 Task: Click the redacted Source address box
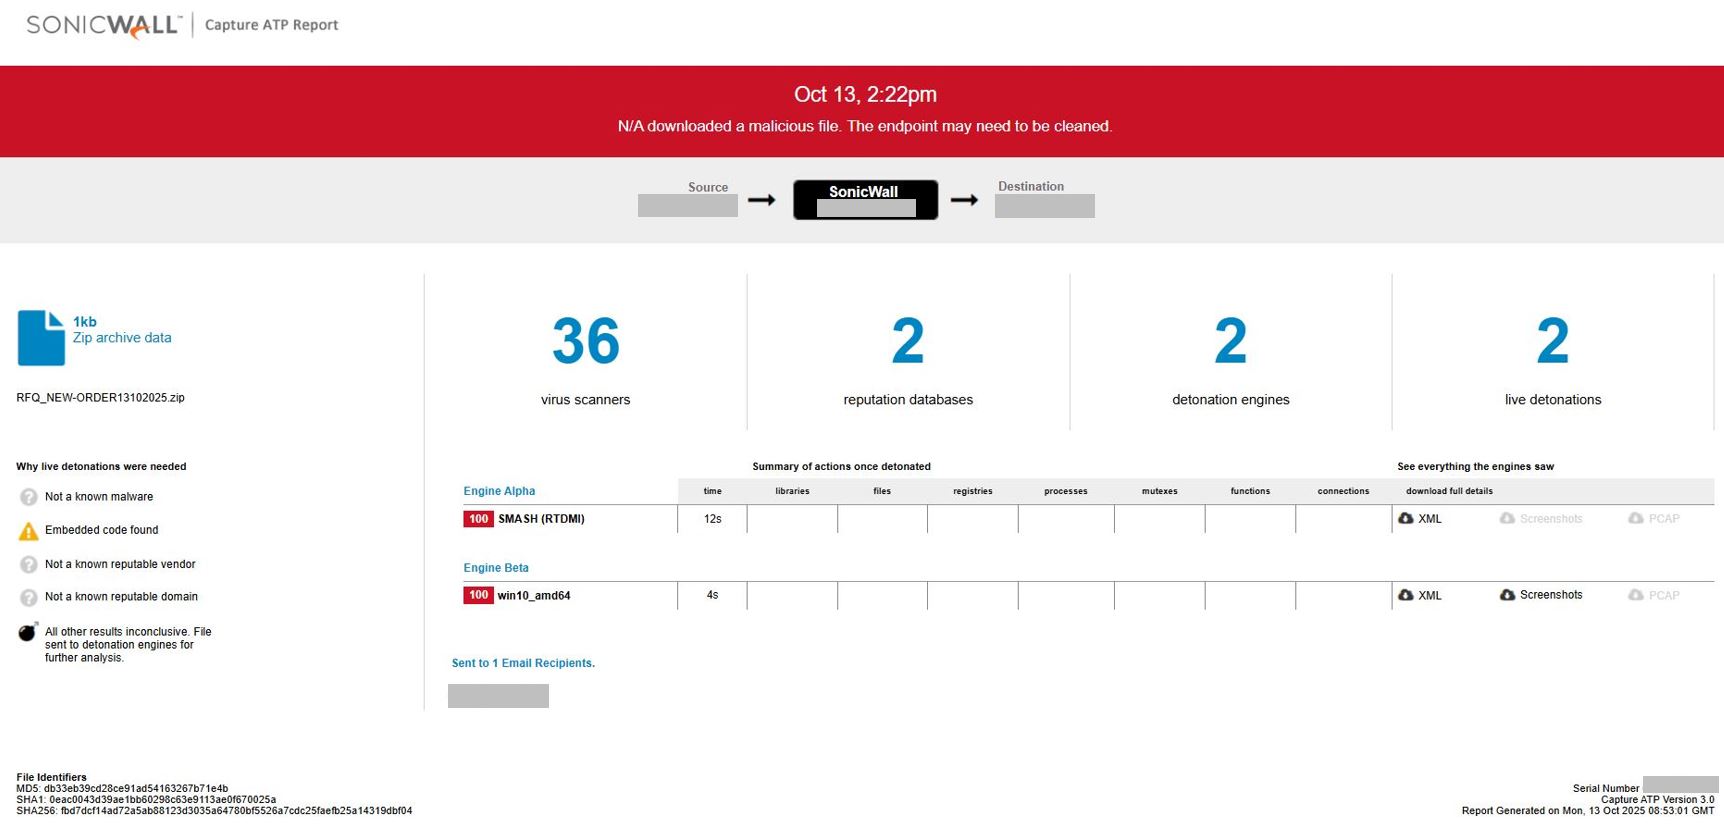pos(688,206)
